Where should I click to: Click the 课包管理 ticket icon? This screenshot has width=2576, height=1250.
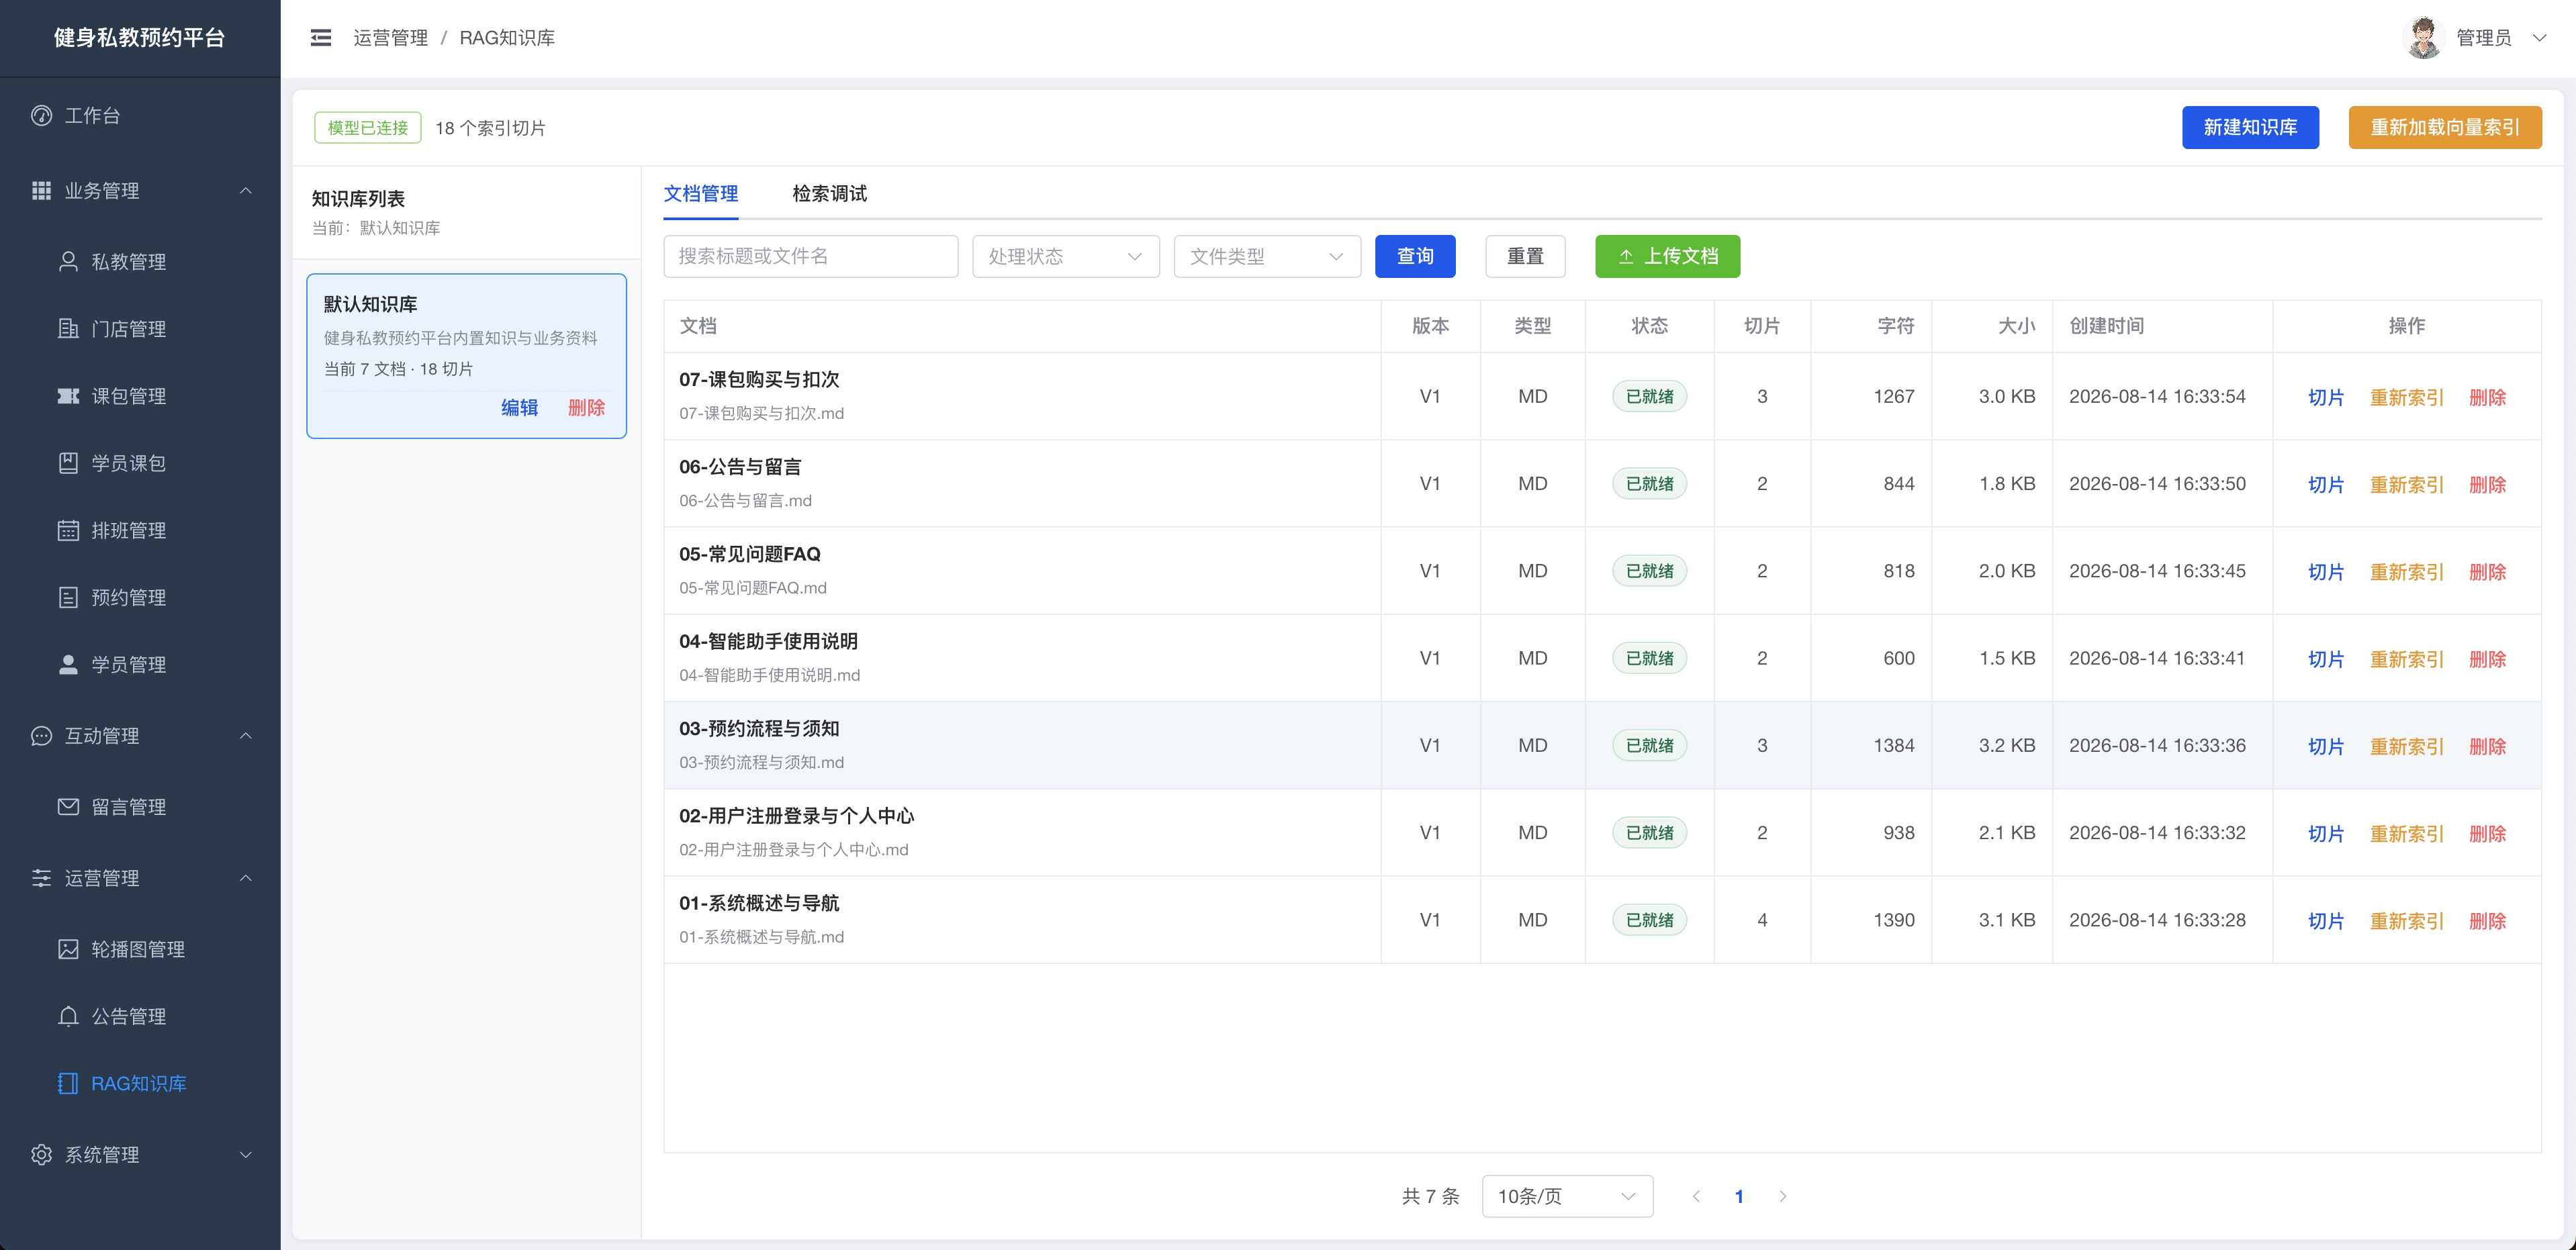pyautogui.click(x=68, y=396)
